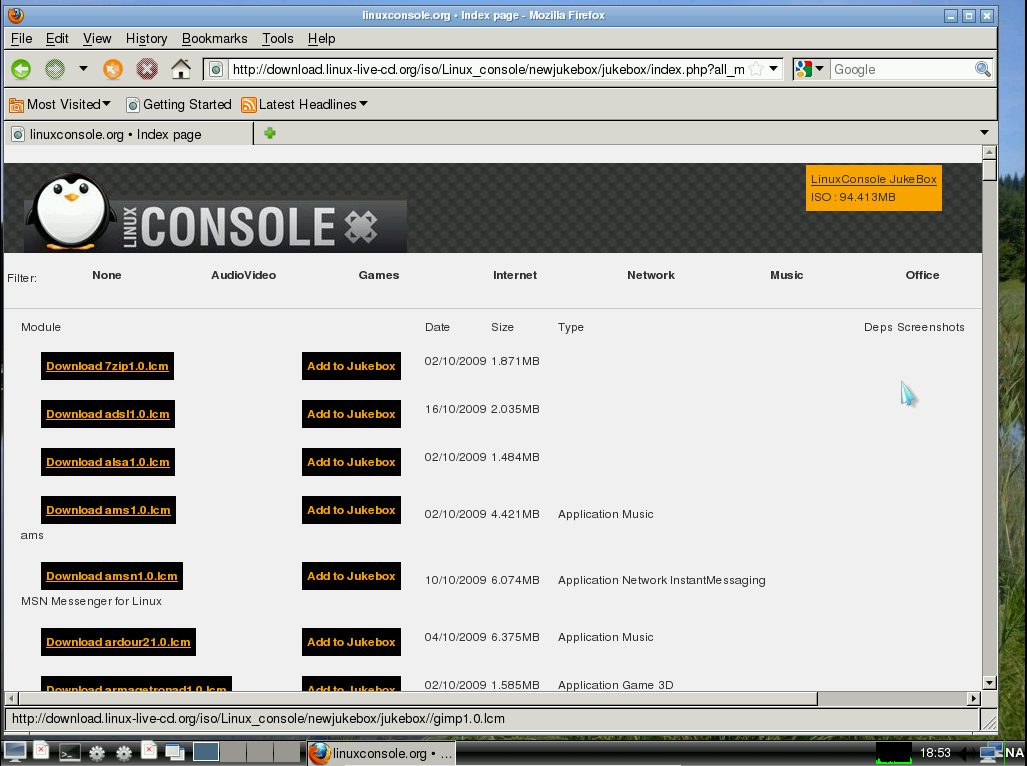Open a new tab with the green plus icon
Screen dimensions: 1027x766
click(x=270, y=134)
